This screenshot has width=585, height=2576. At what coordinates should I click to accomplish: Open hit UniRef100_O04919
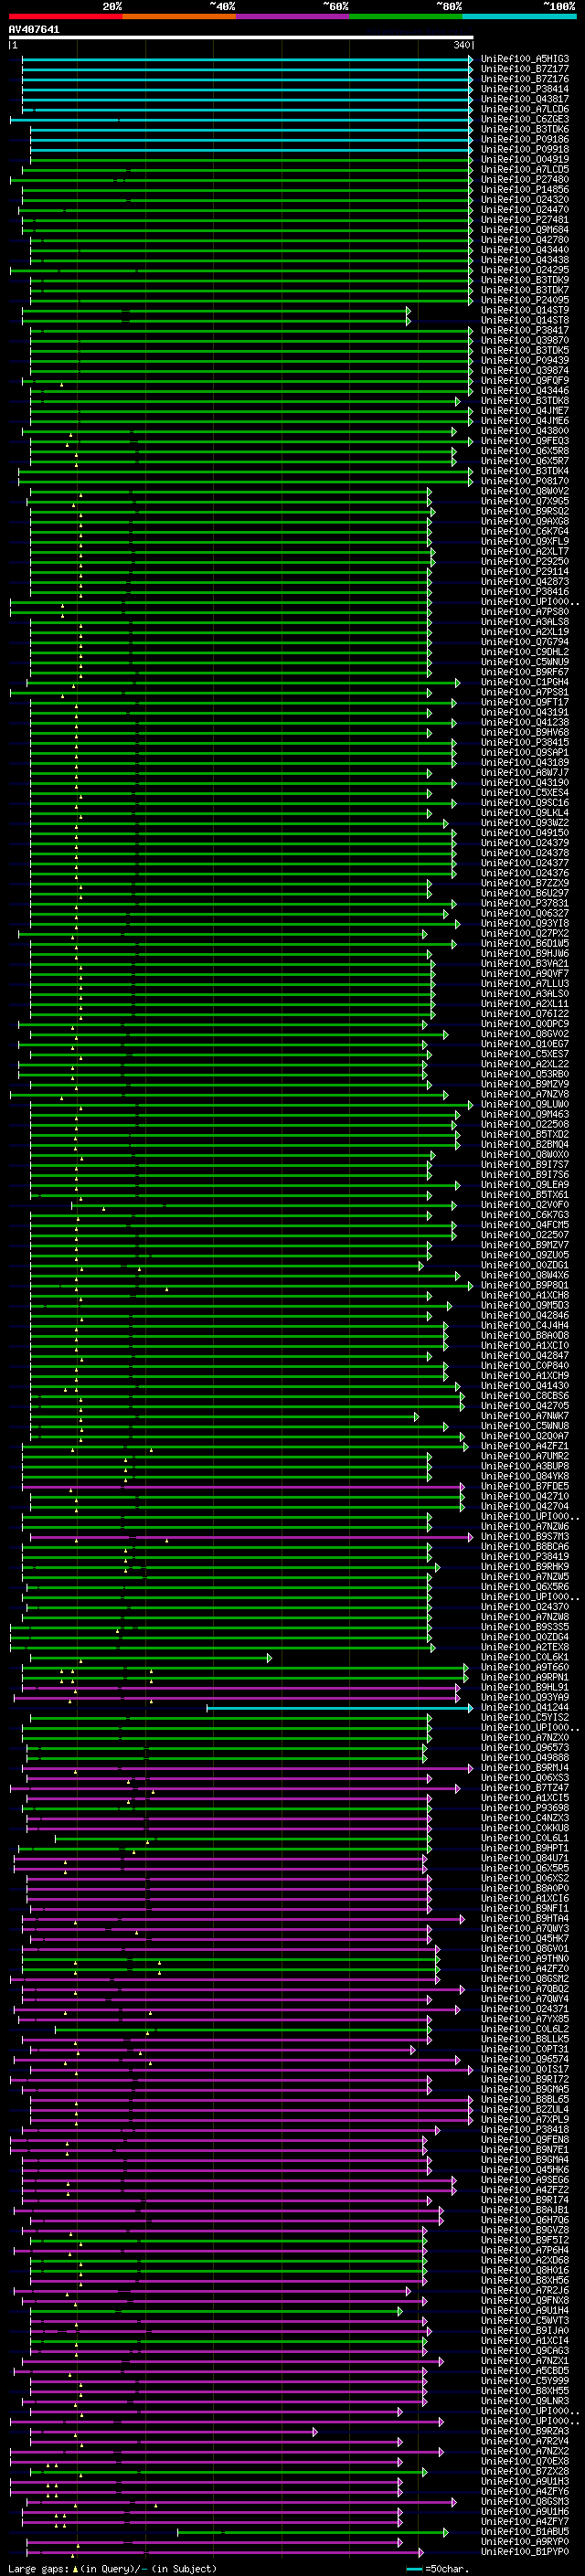point(525,159)
